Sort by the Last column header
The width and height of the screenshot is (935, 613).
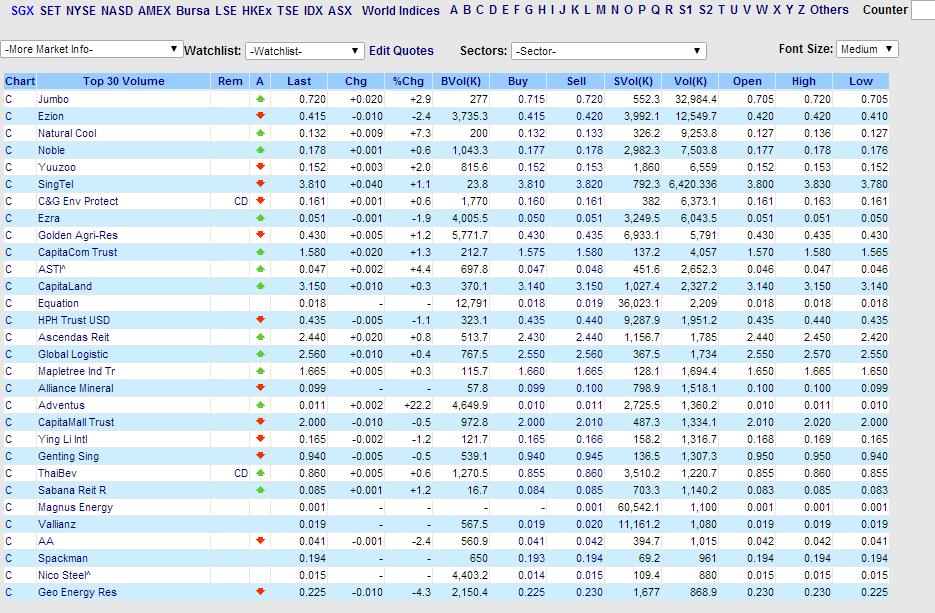point(299,81)
